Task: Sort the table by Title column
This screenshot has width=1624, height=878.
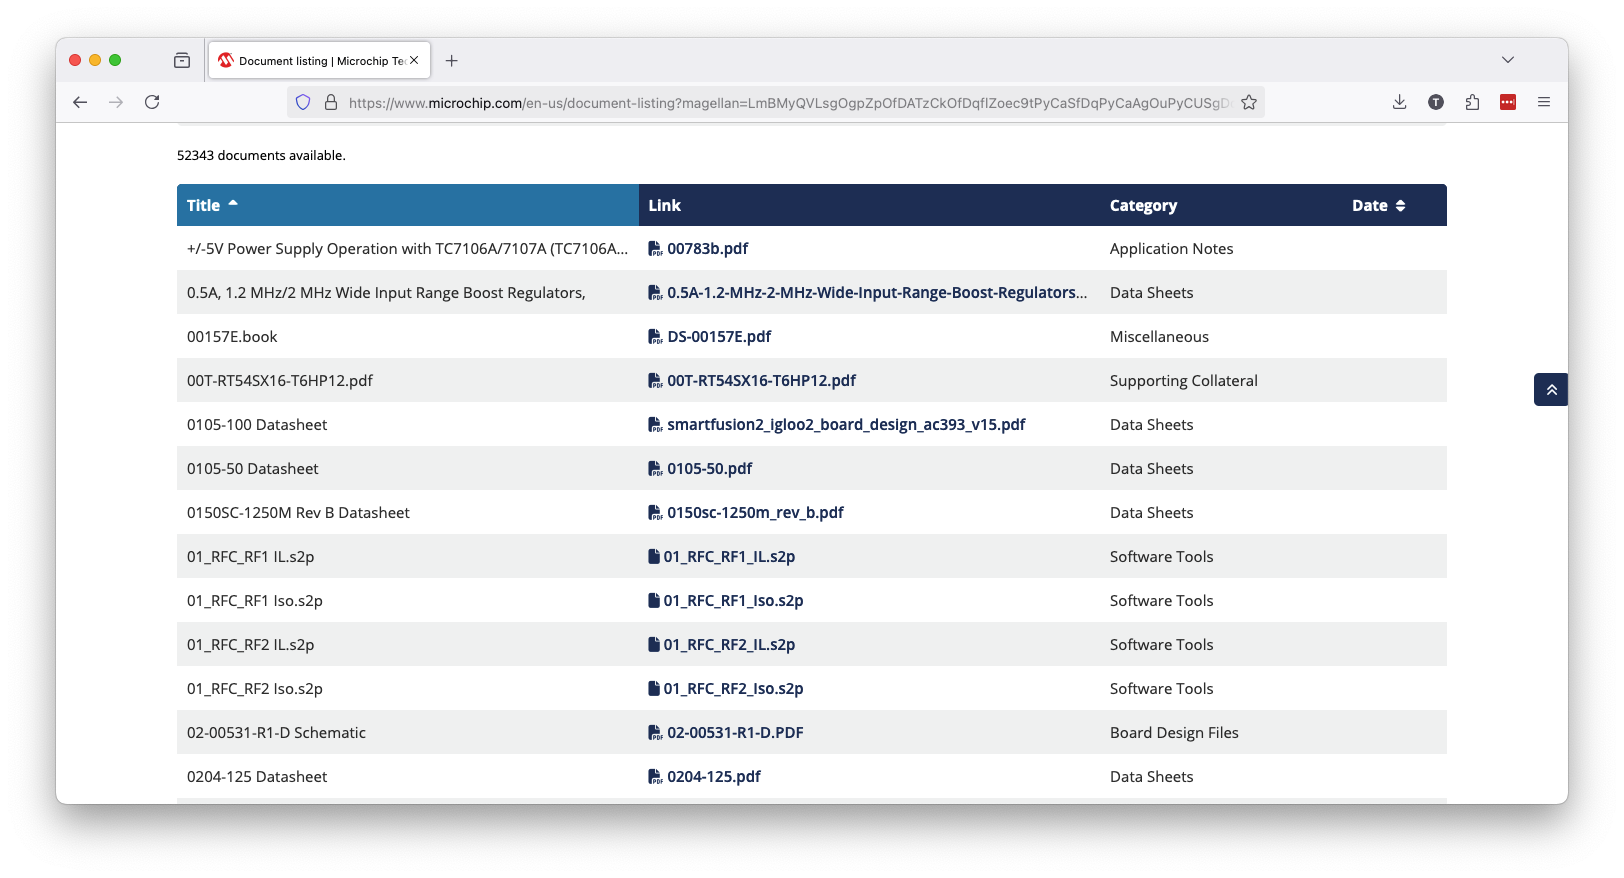Action: point(408,205)
